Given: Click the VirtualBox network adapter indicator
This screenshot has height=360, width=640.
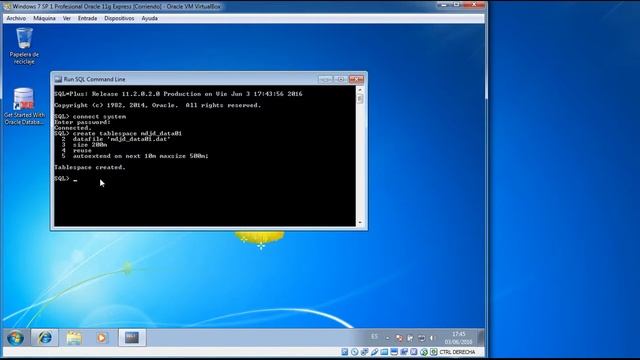Looking at the screenshot, I should click(364, 352).
